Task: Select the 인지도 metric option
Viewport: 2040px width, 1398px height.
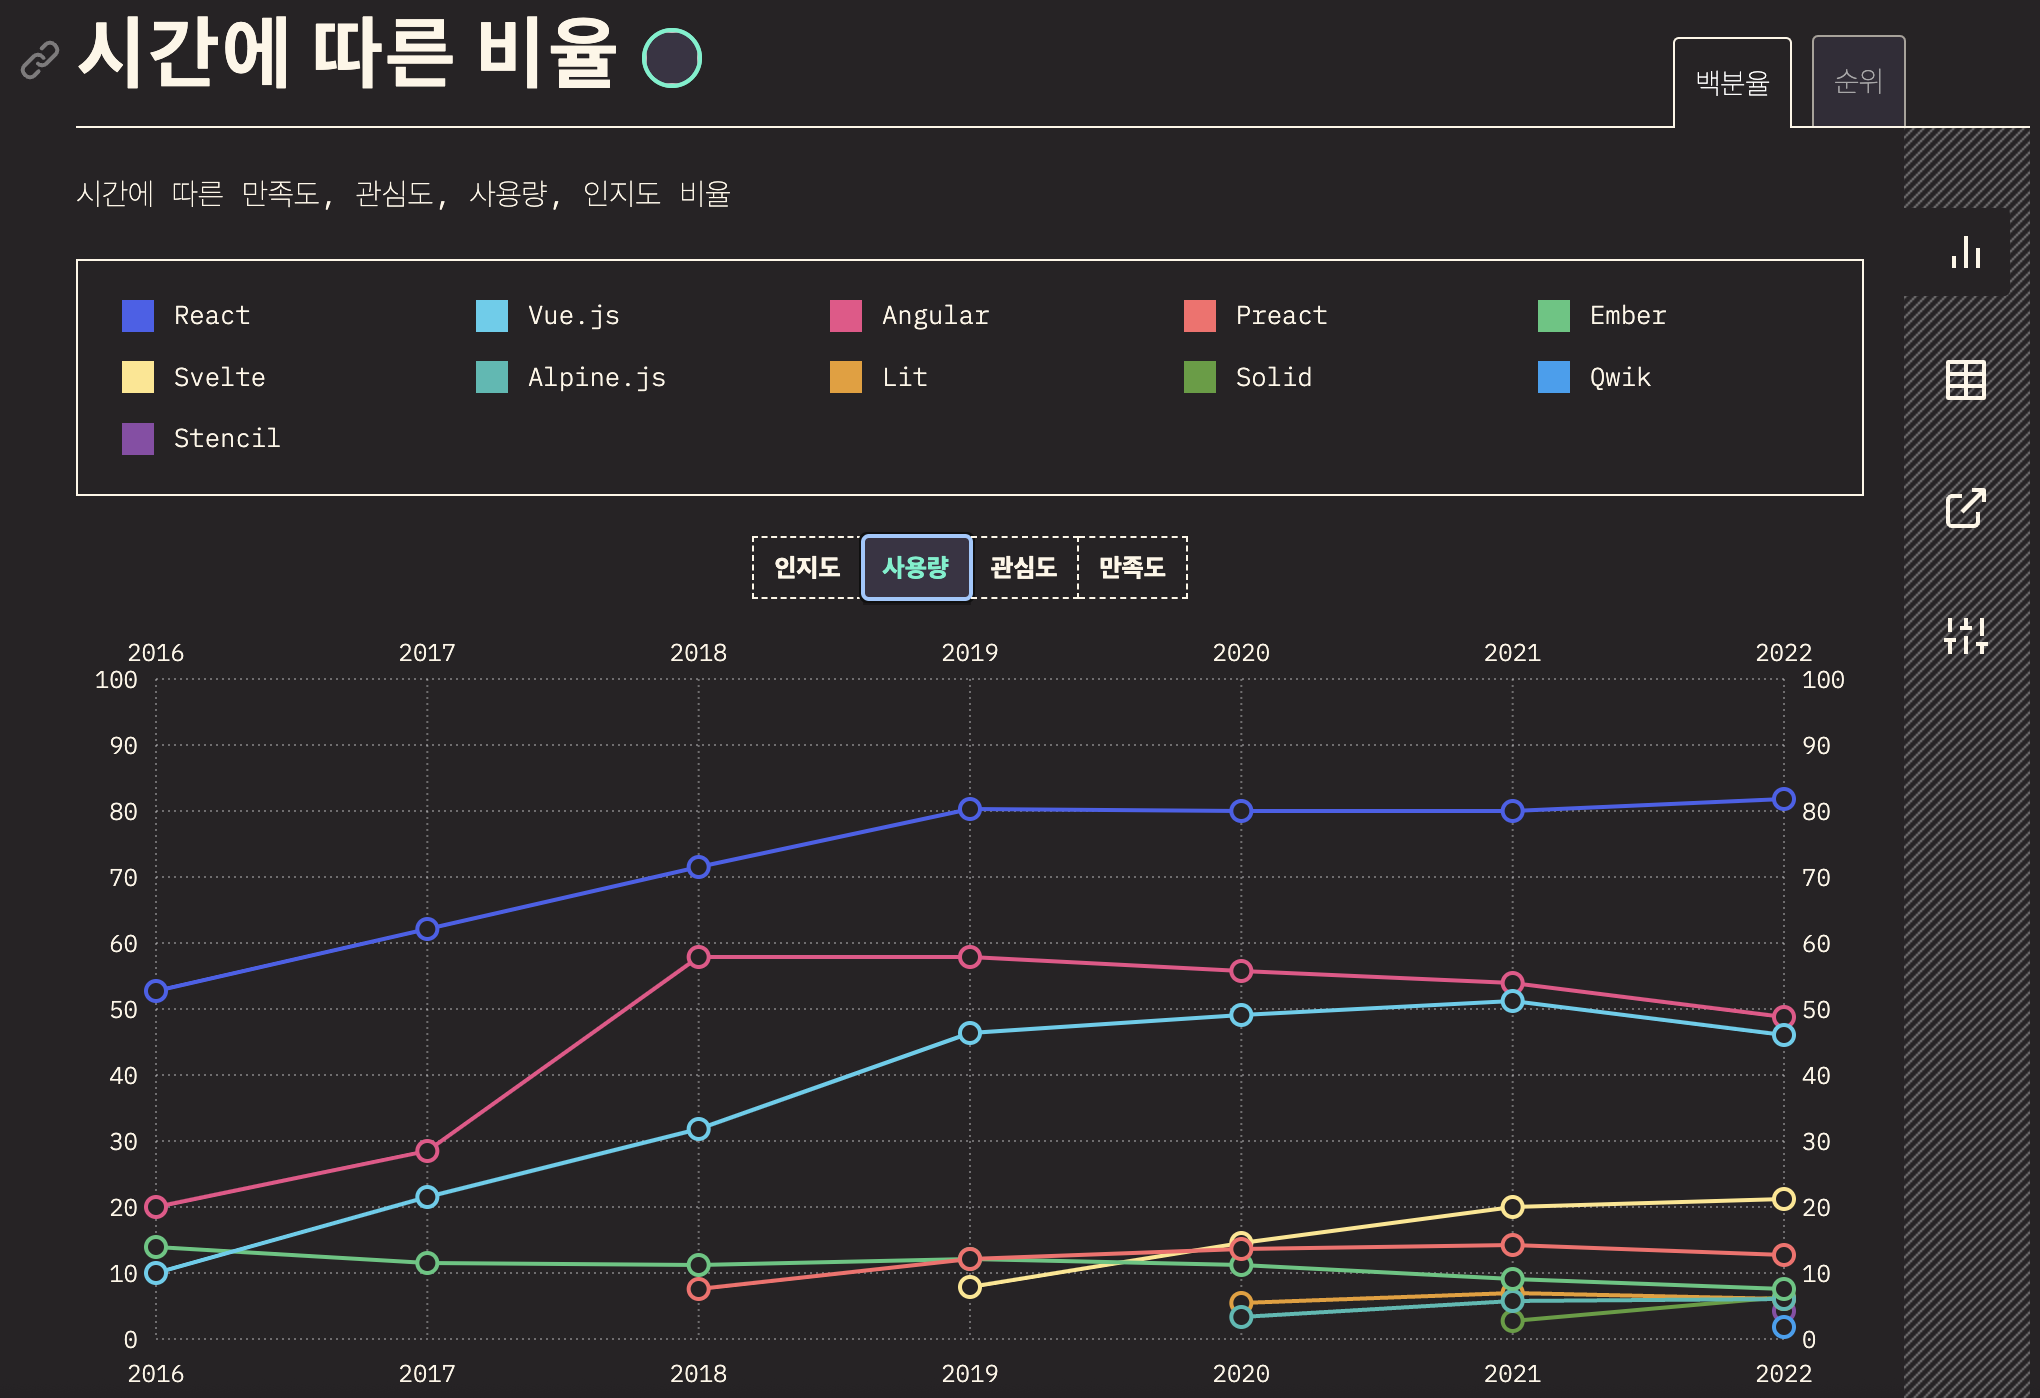Action: pyautogui.click(x=807, y=568)
